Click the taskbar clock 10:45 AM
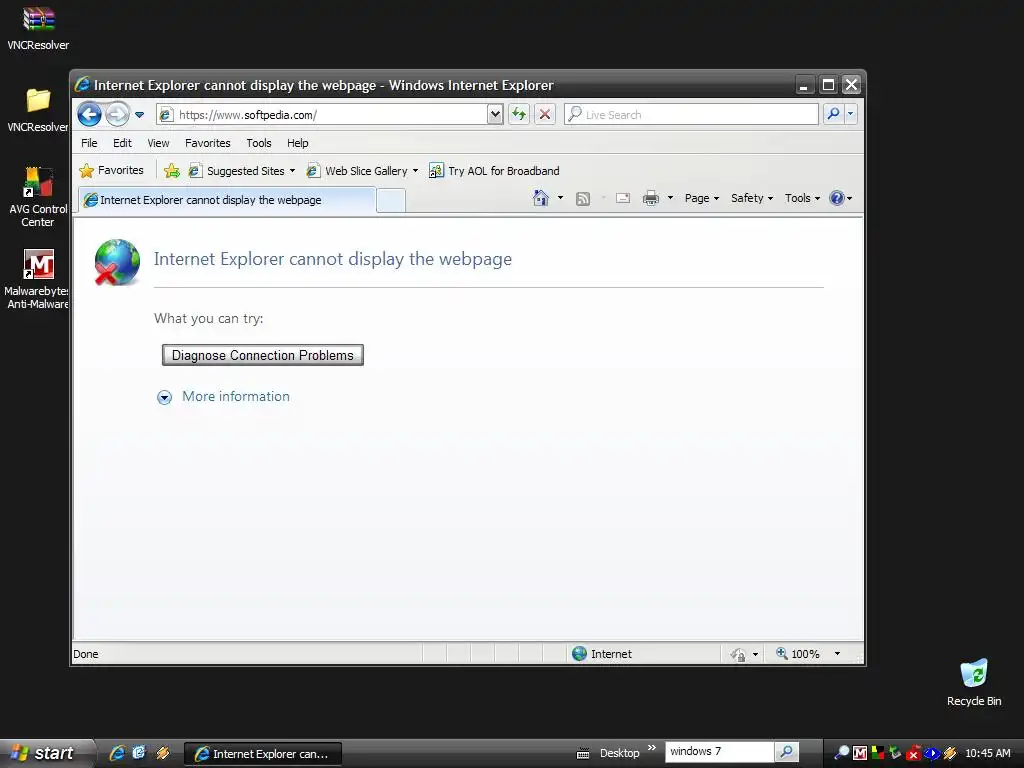 (987, 753)
